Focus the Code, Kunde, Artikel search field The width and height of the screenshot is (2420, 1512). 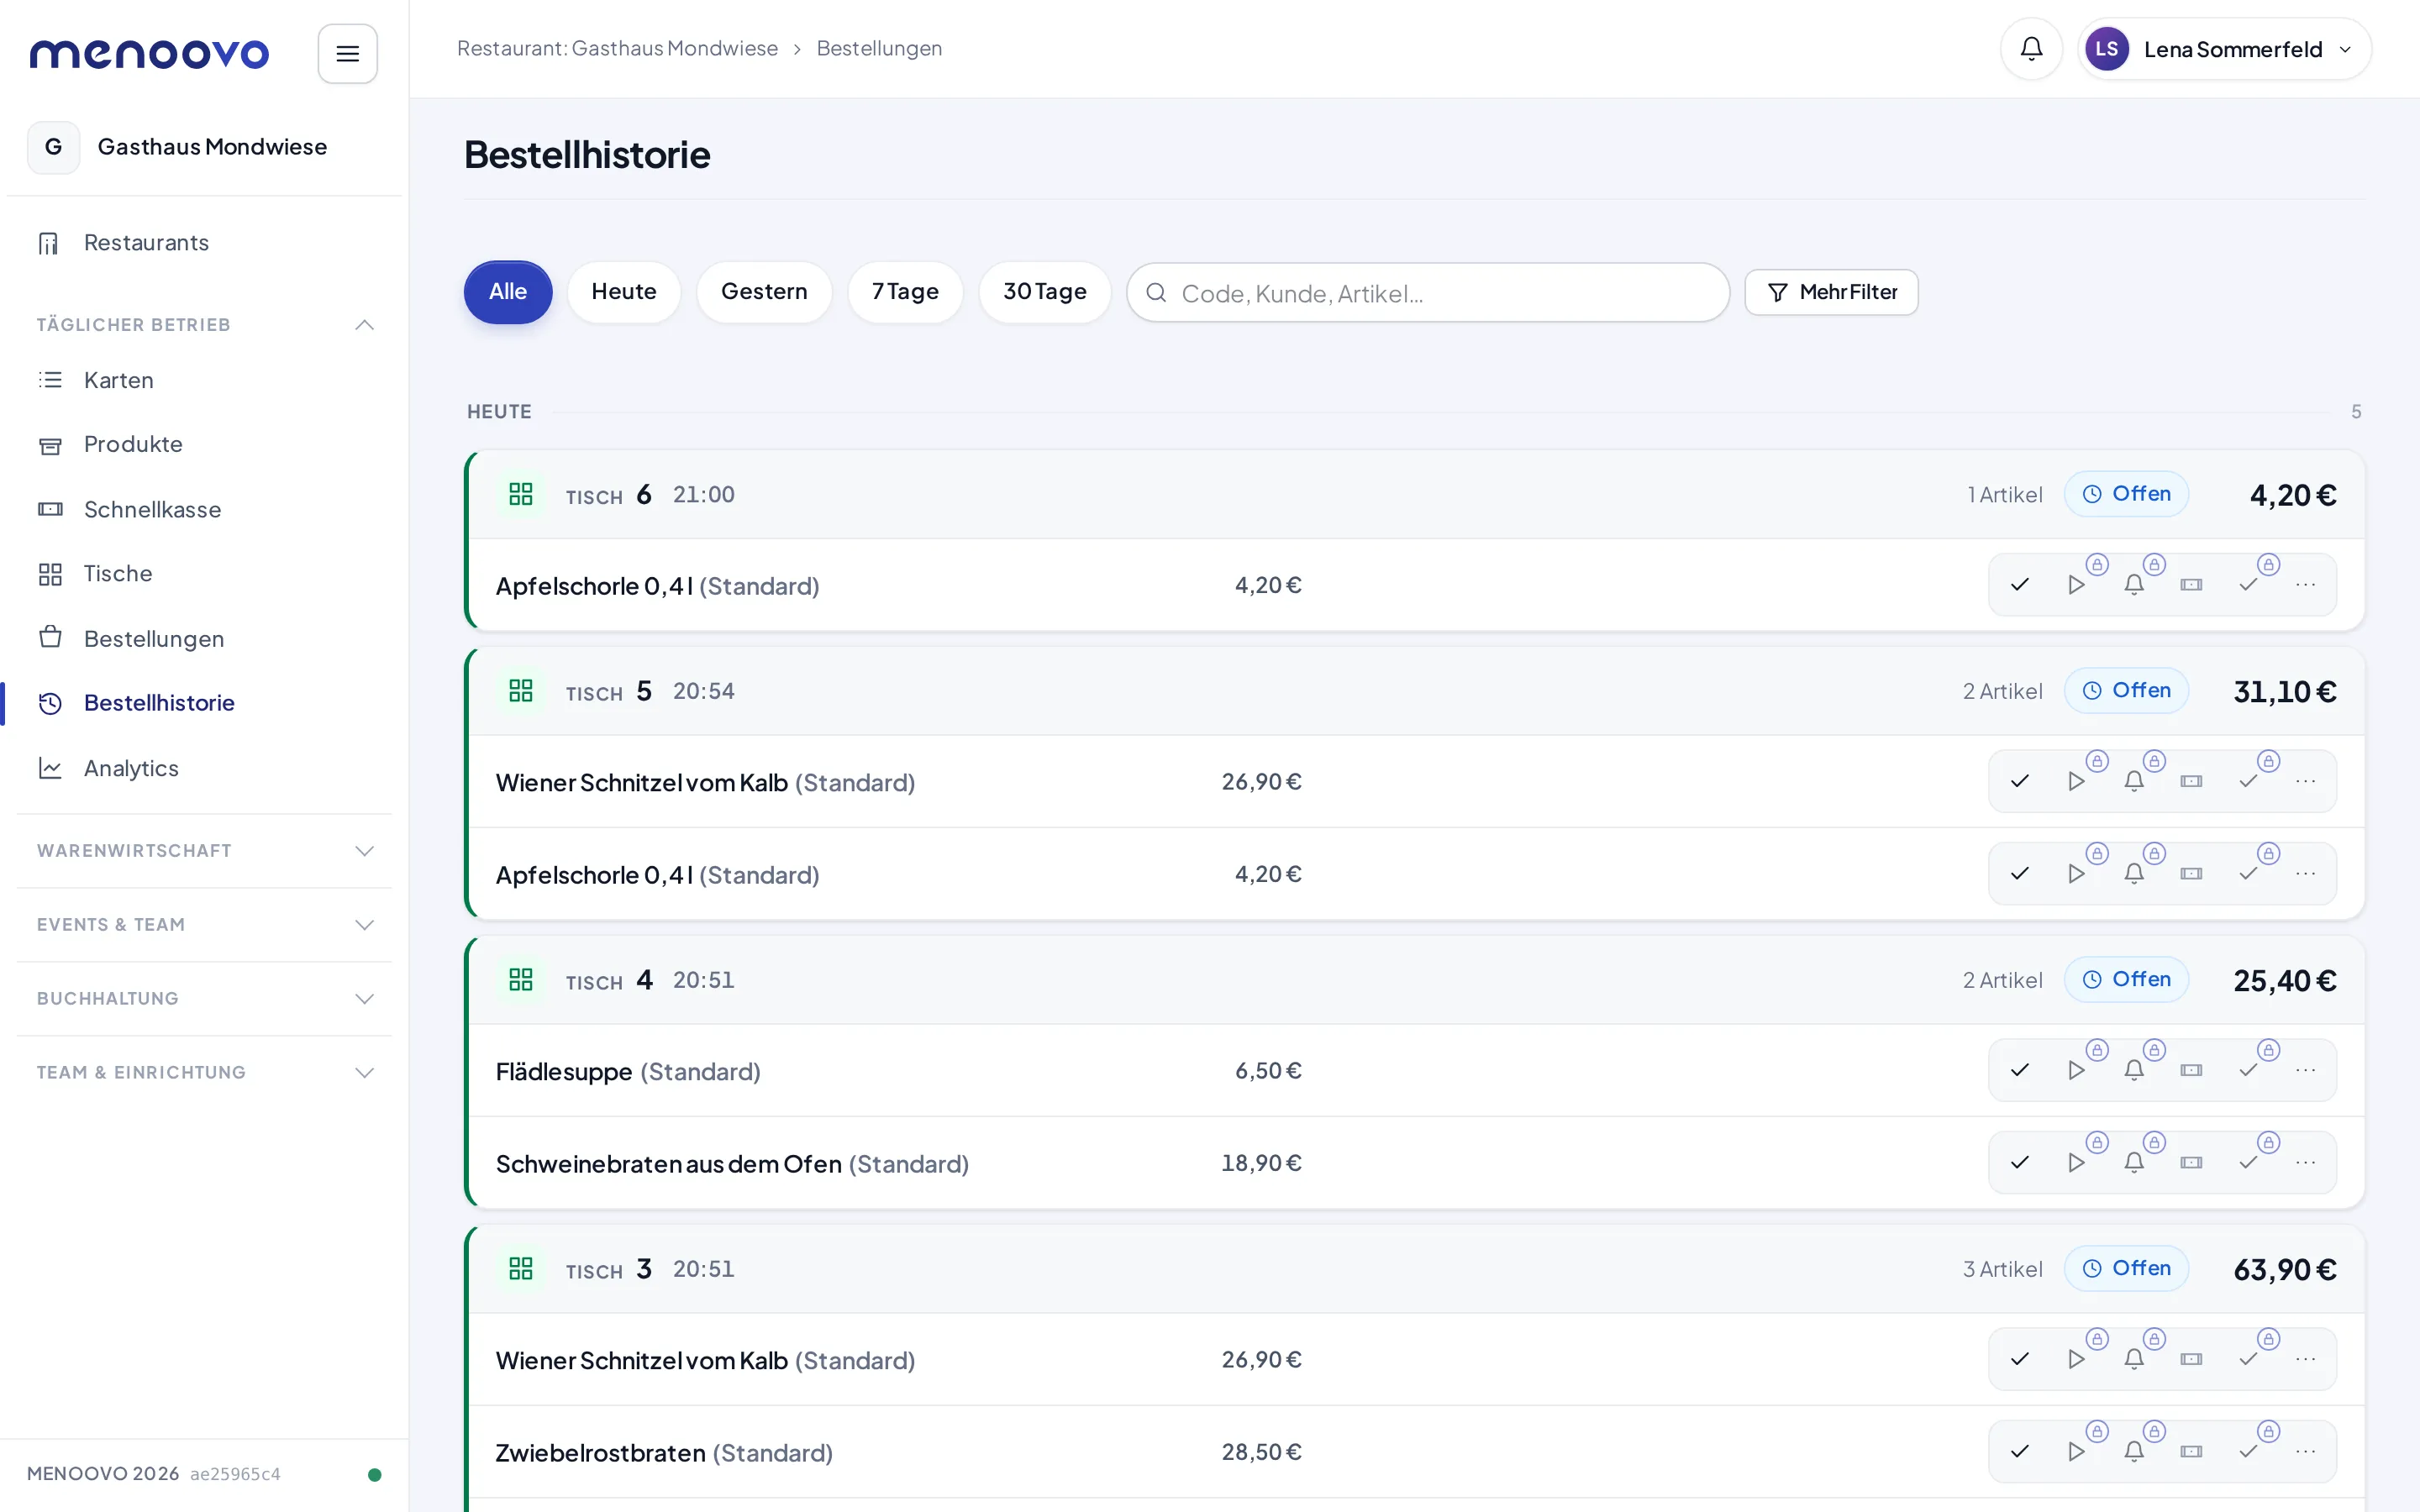(1427, 293)
